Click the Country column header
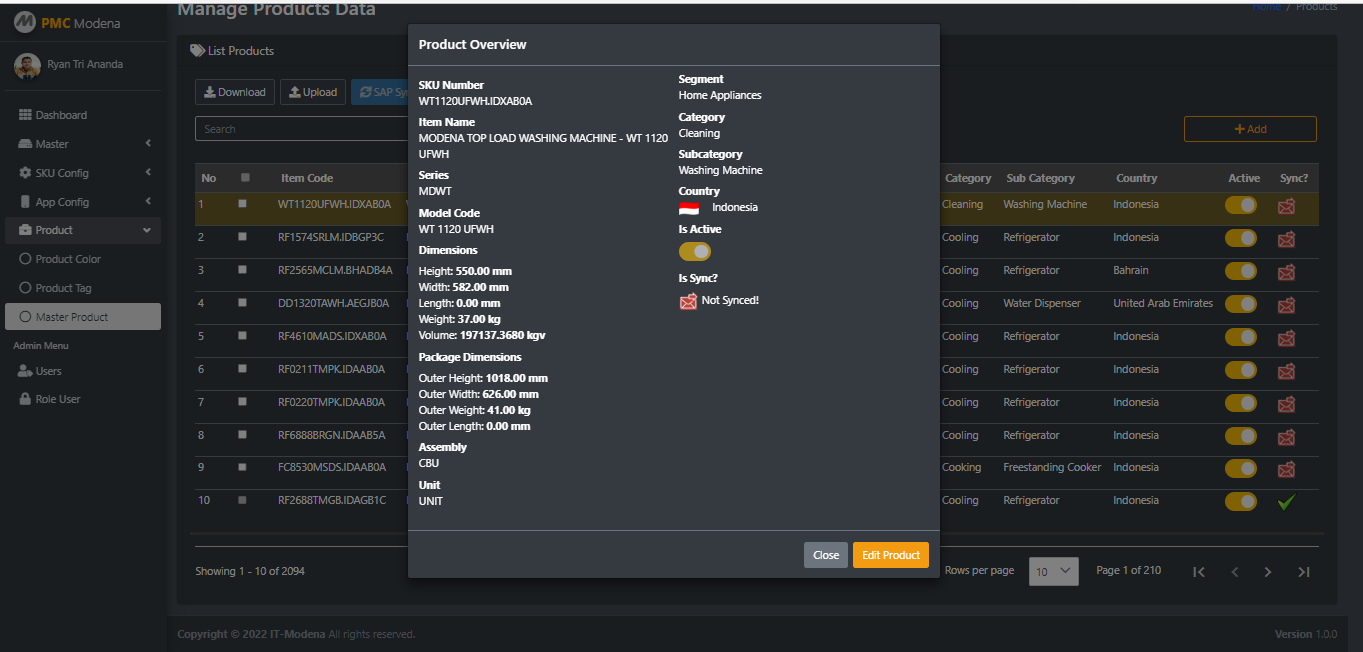The height and width of the screenshot is (652, 1363). pos(1137,178)
